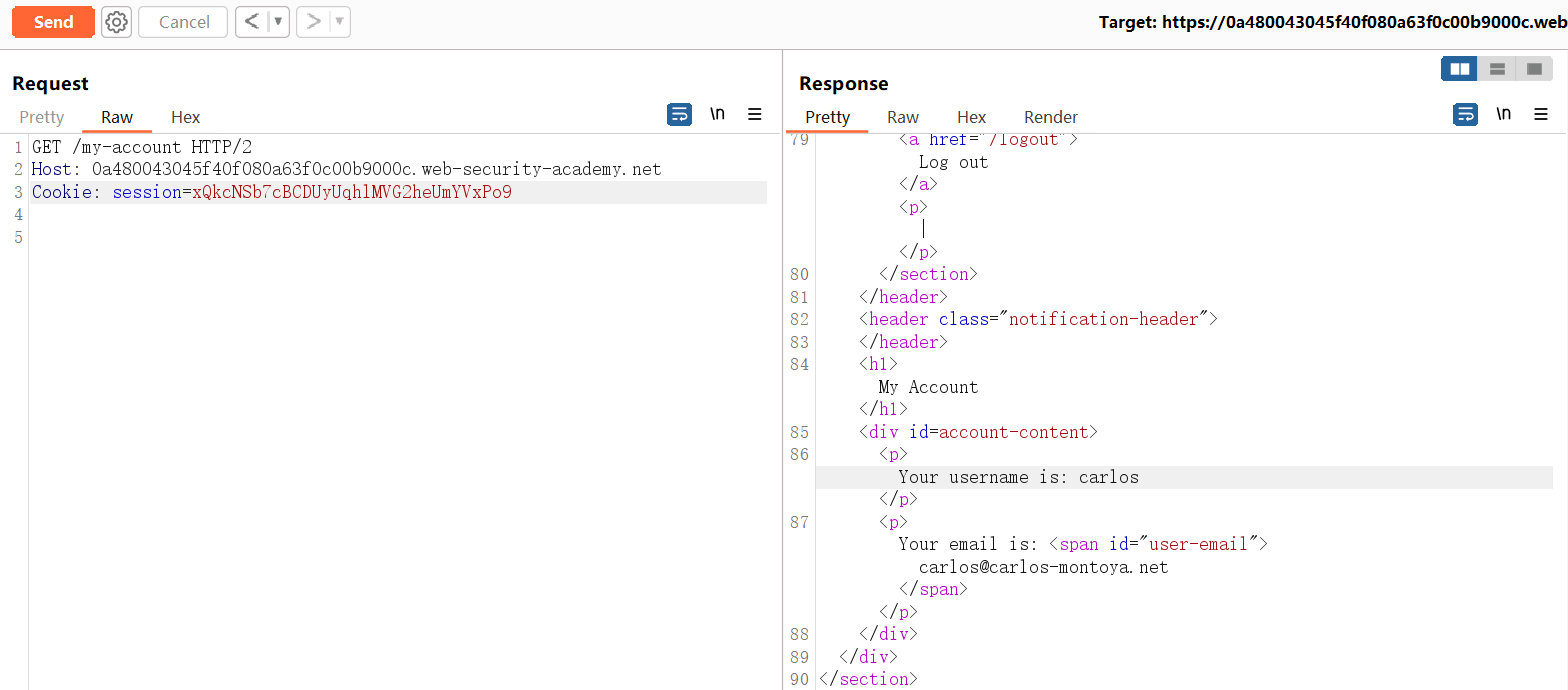
Task: Select the Request Hex tab
Action: (185, 117)
